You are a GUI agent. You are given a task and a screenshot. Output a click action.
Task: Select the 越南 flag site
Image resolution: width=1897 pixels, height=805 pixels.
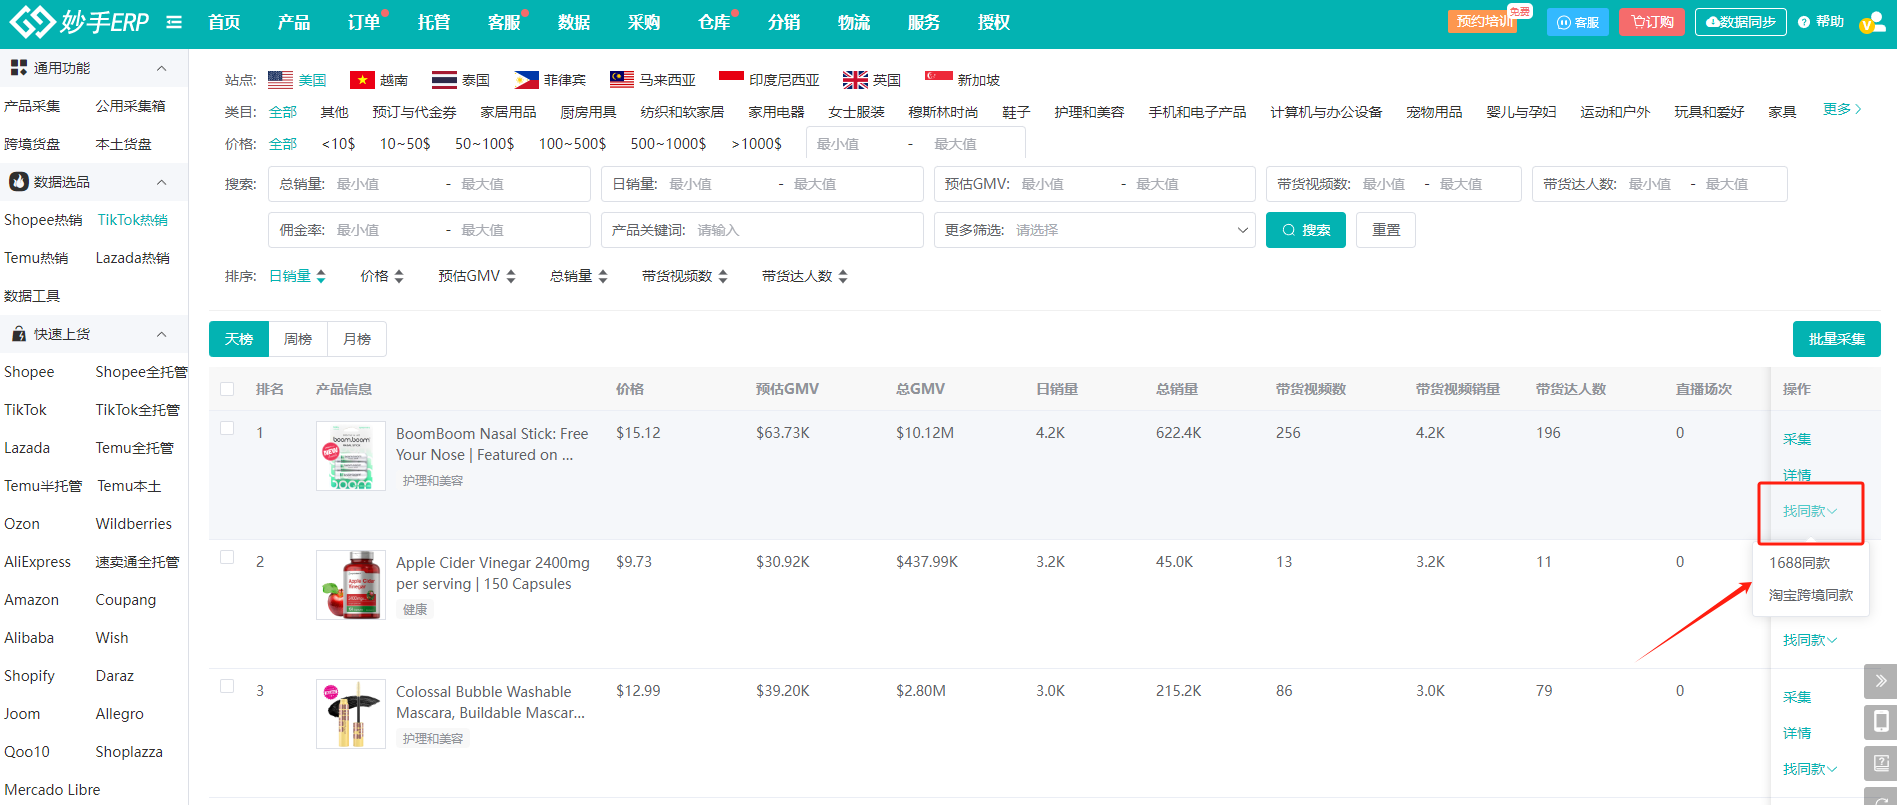pyautogui.click(x=379, y=80)
